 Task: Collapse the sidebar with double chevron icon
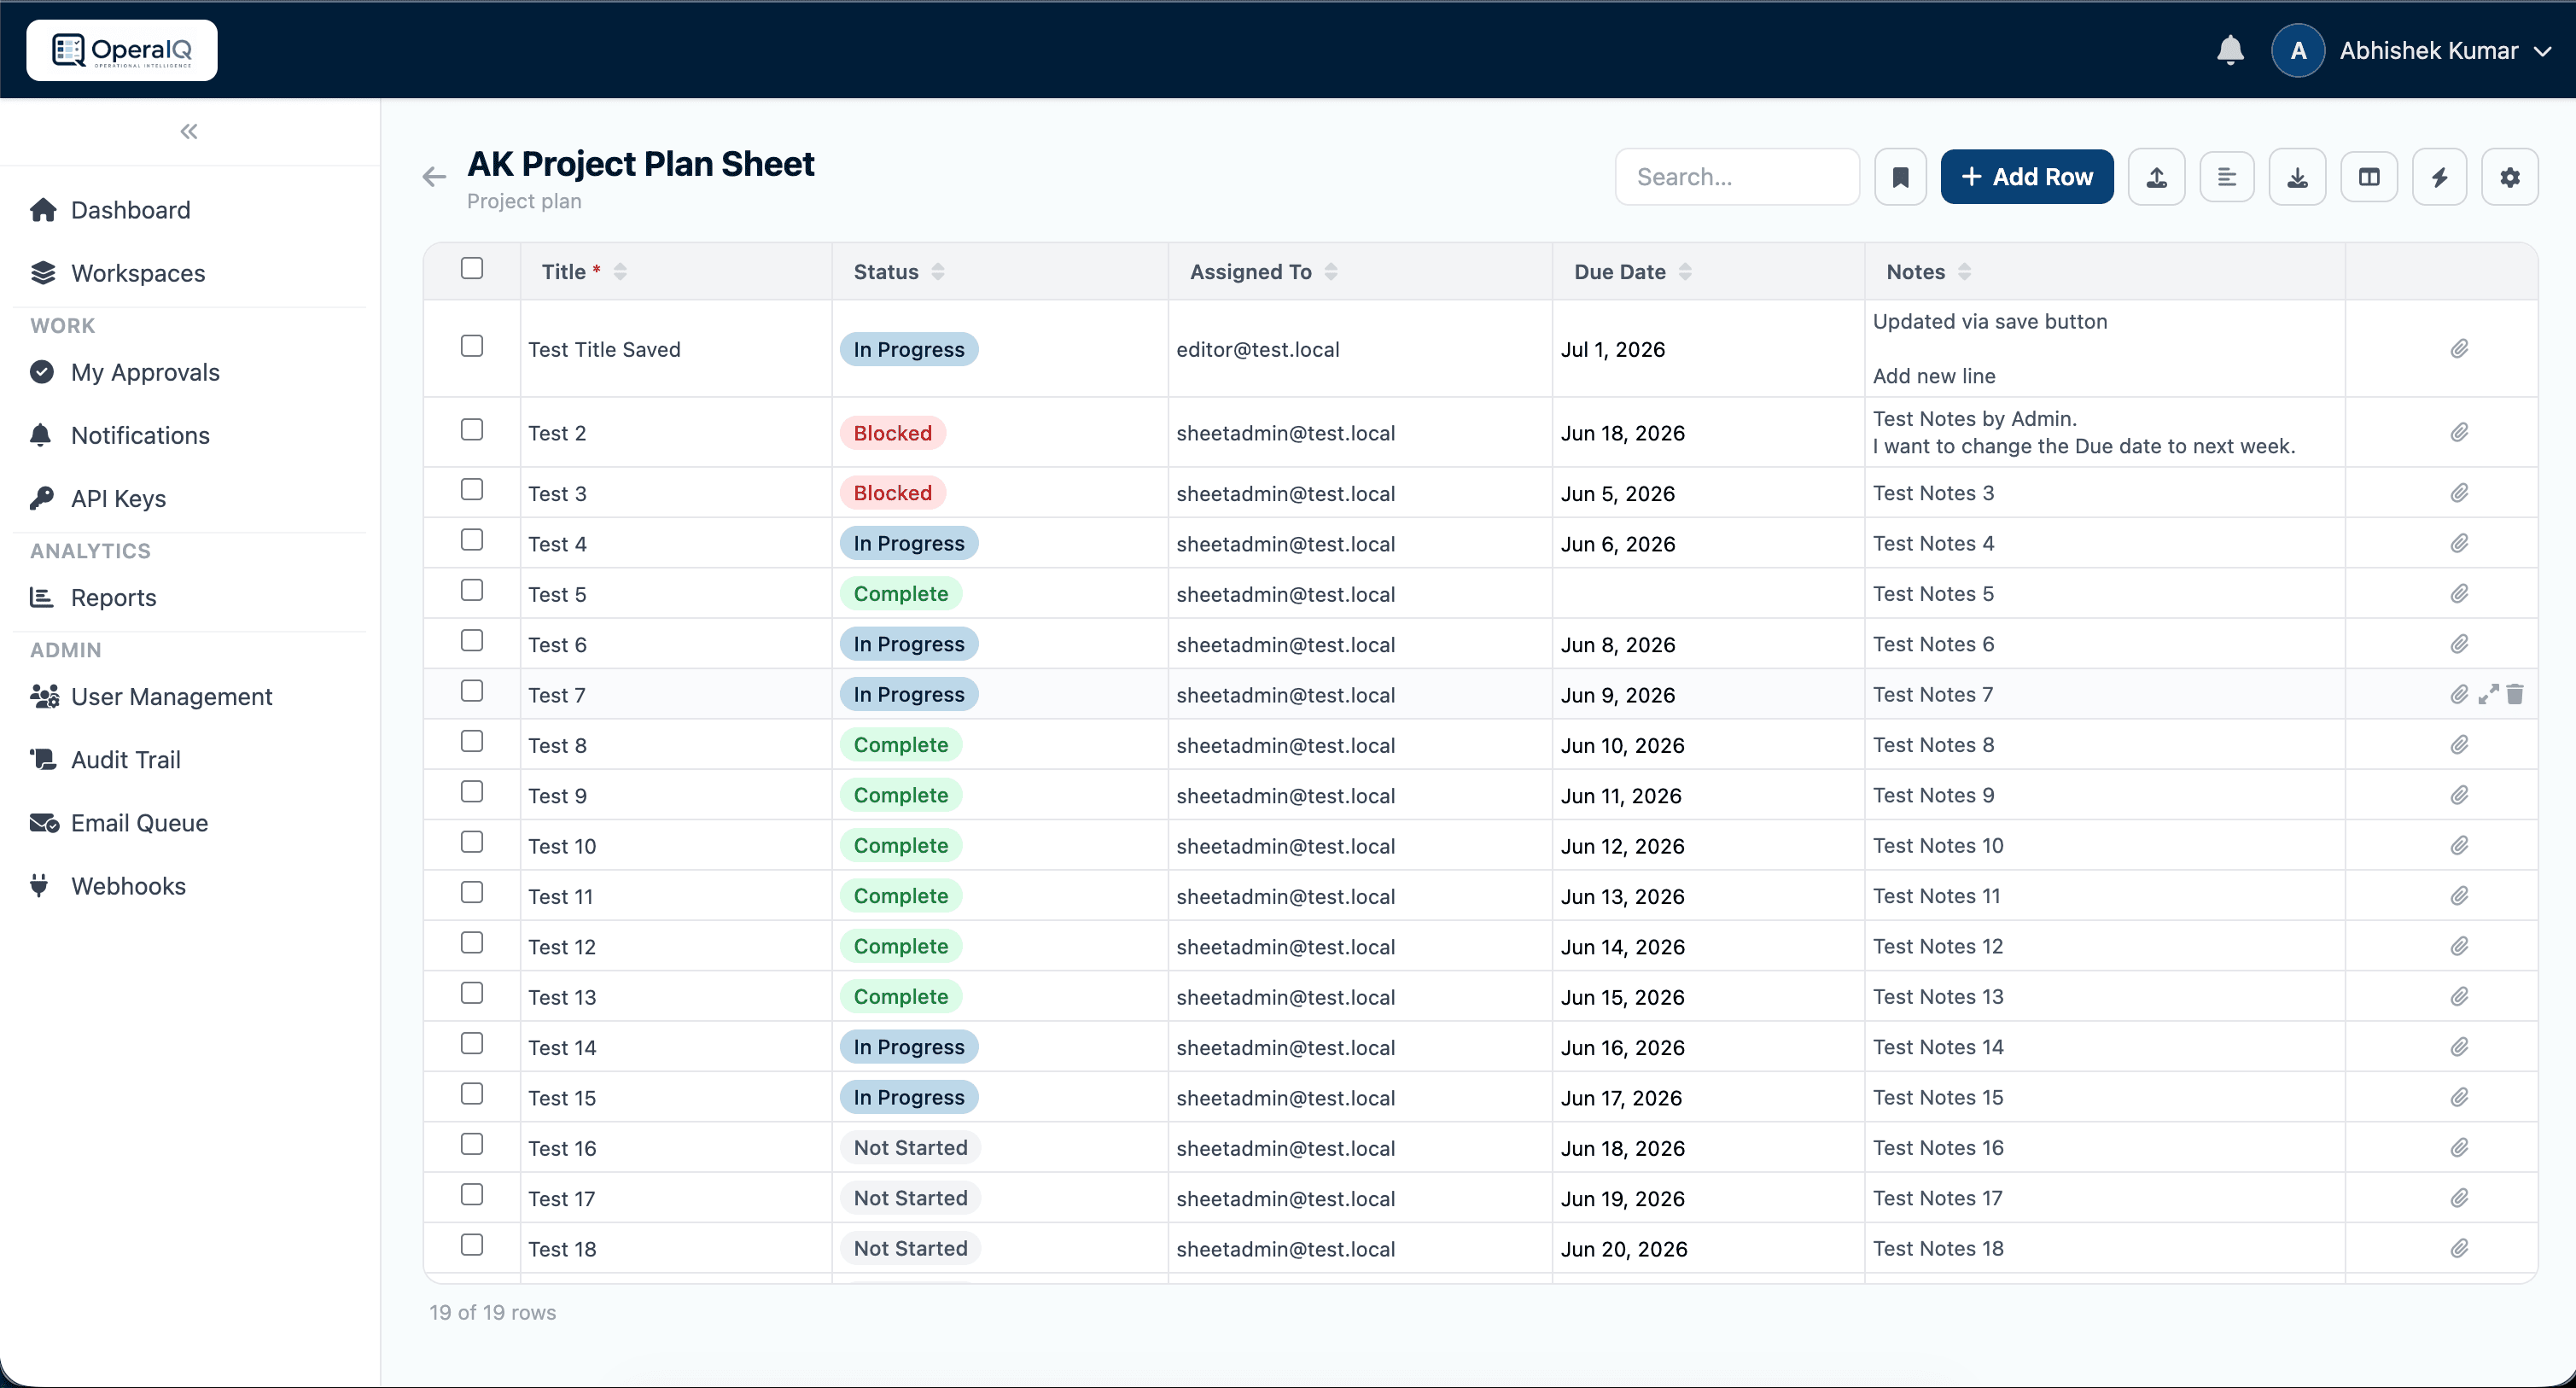pyautogui.click(x=189, y=131)
